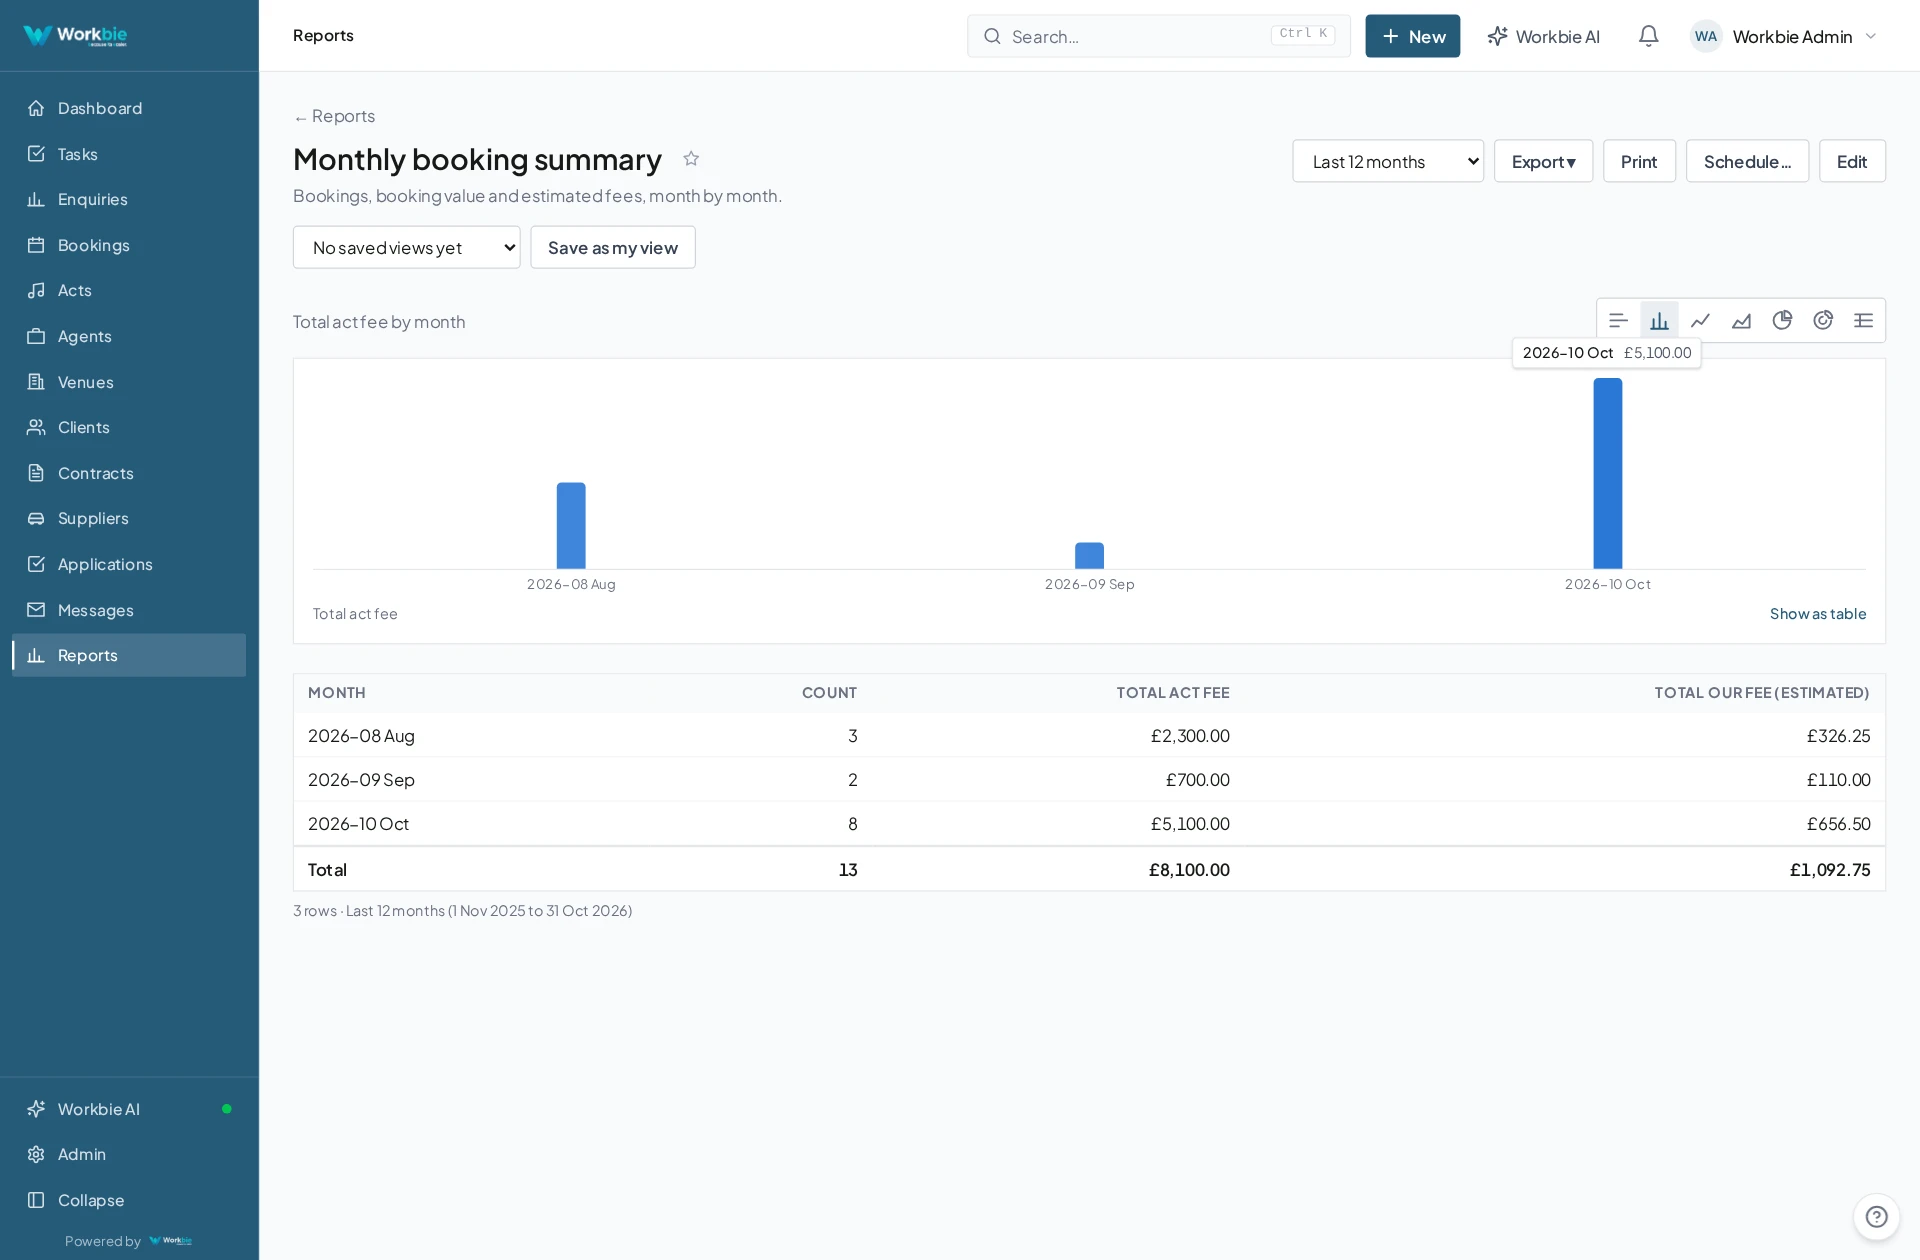1920x1260 pixels.
Task: Navigate to Bookings
Action: (129, 245)
